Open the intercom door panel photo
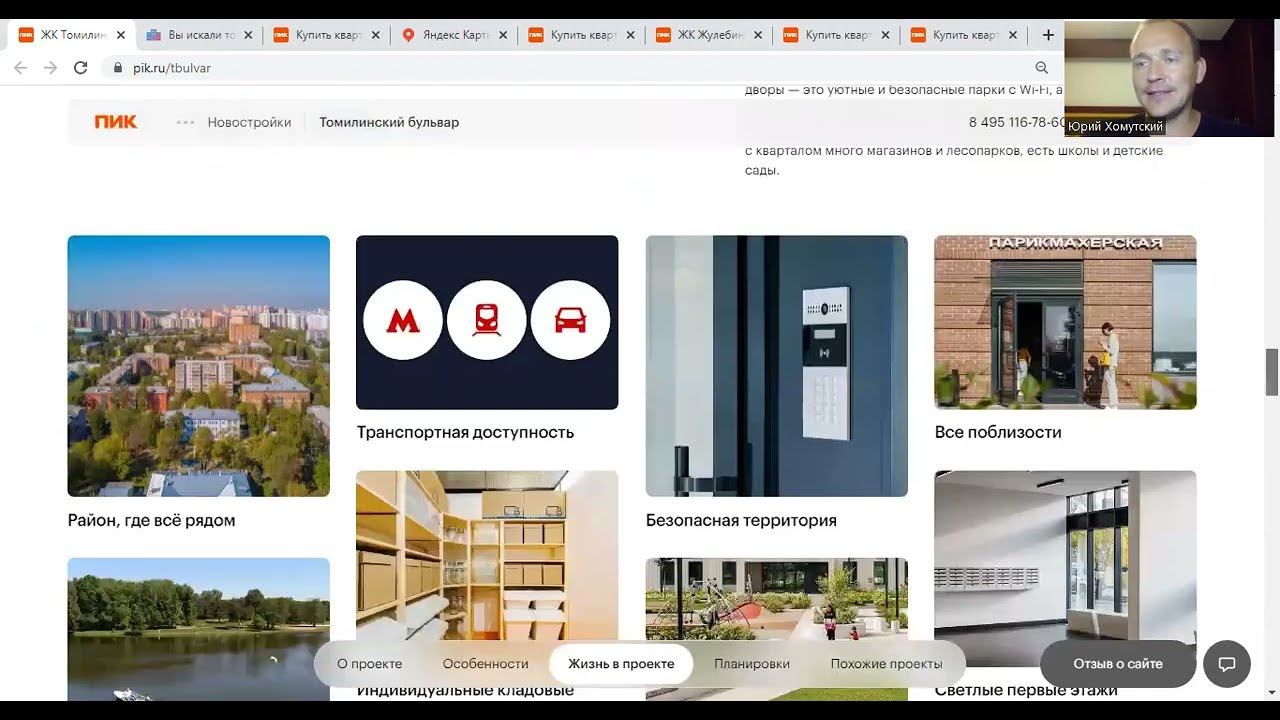Viewport: 1280px width, 720px height. tap(777, 366)
